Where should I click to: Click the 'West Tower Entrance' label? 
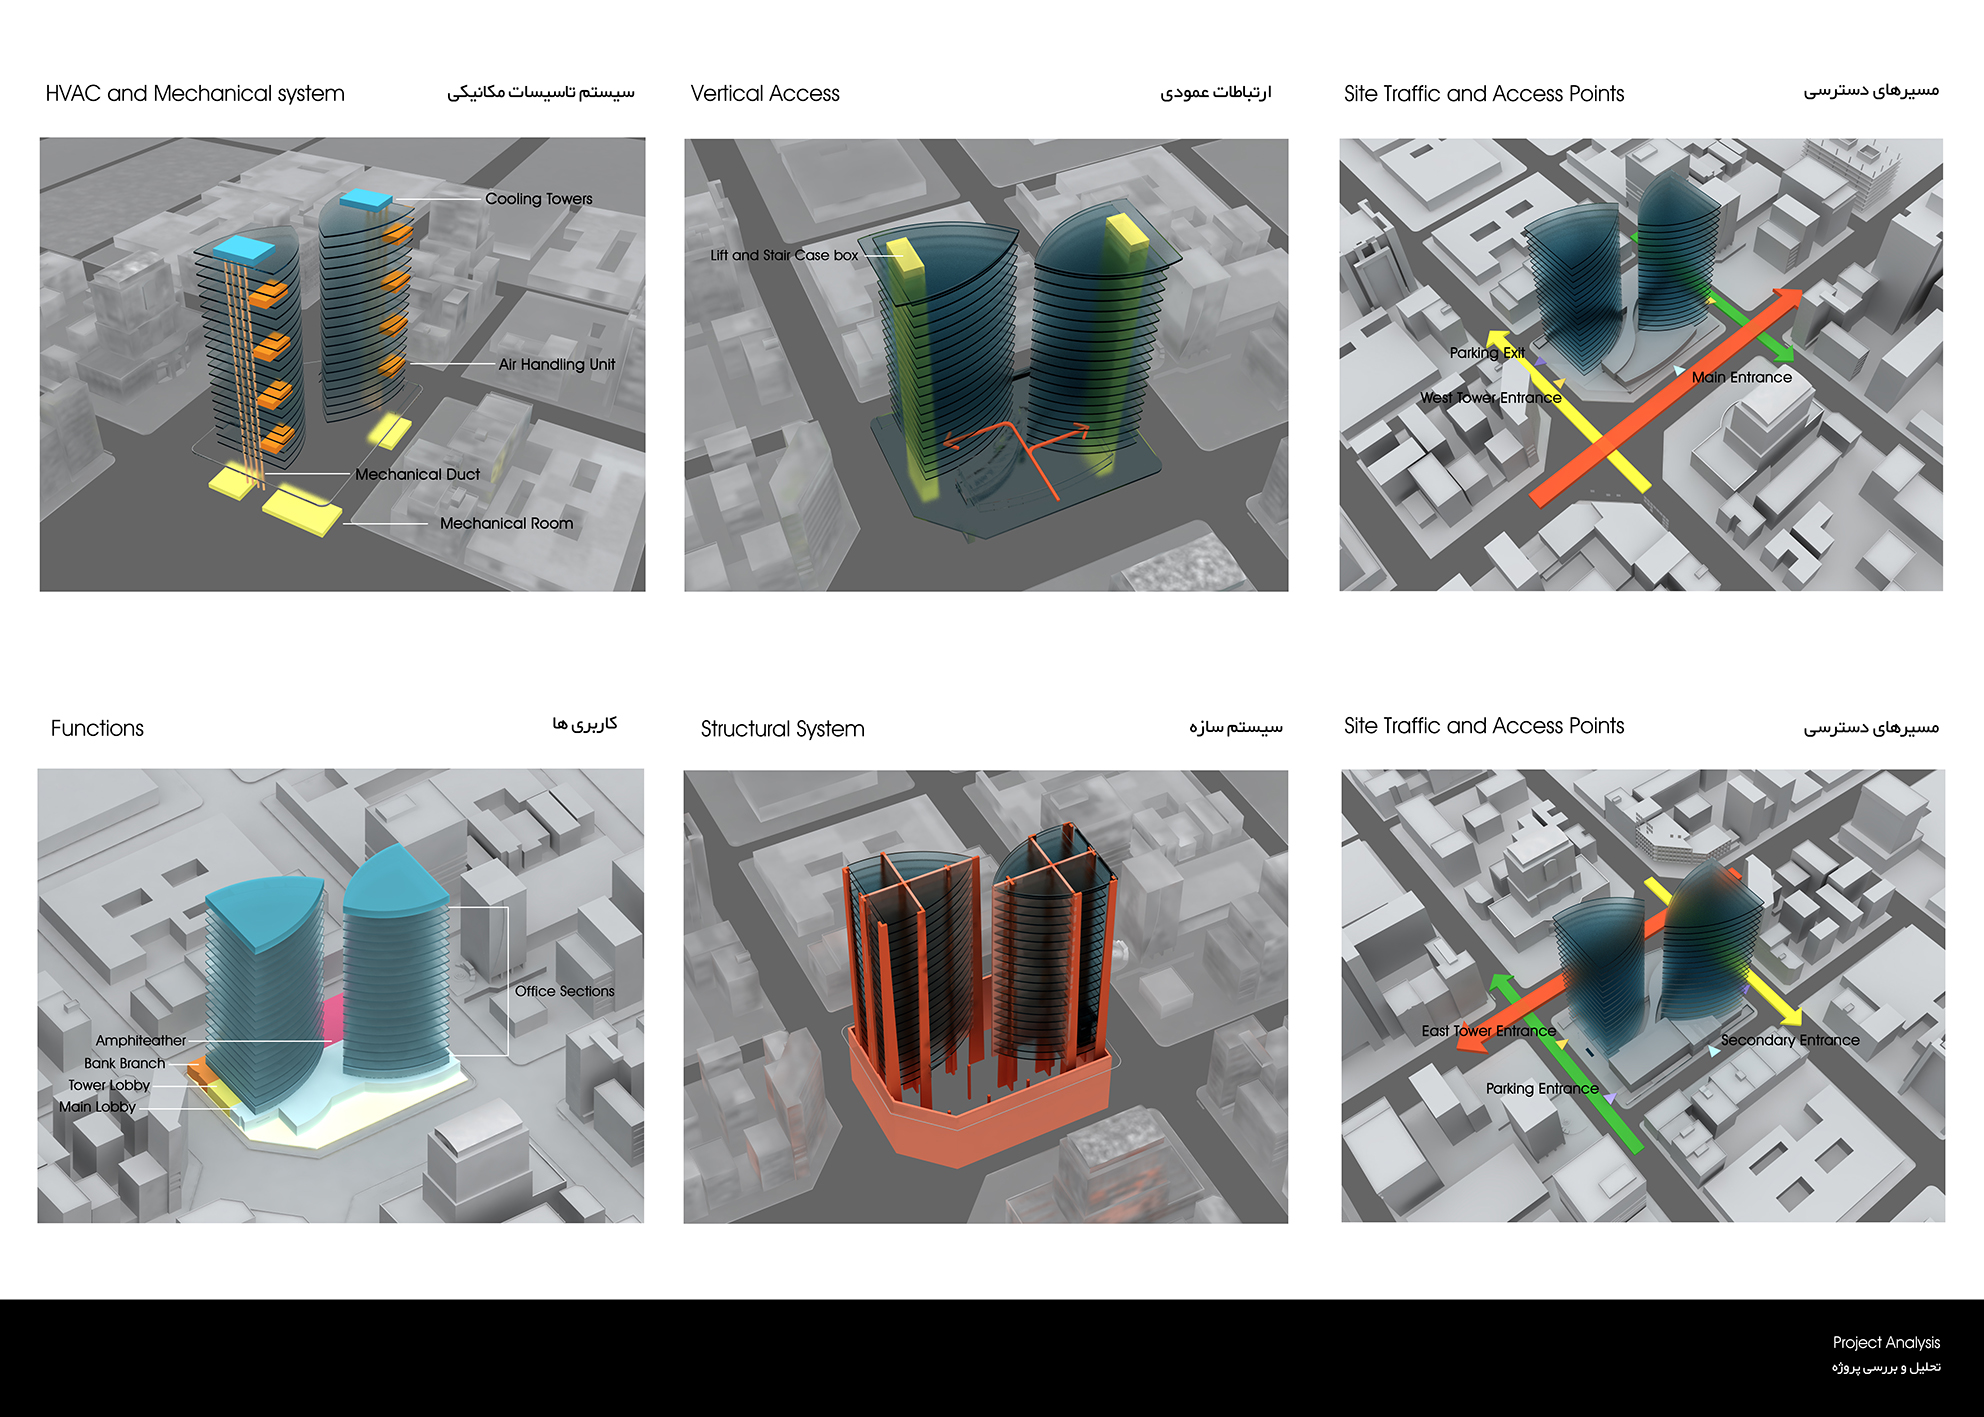pyautogui.click(x=1490, y=397)
